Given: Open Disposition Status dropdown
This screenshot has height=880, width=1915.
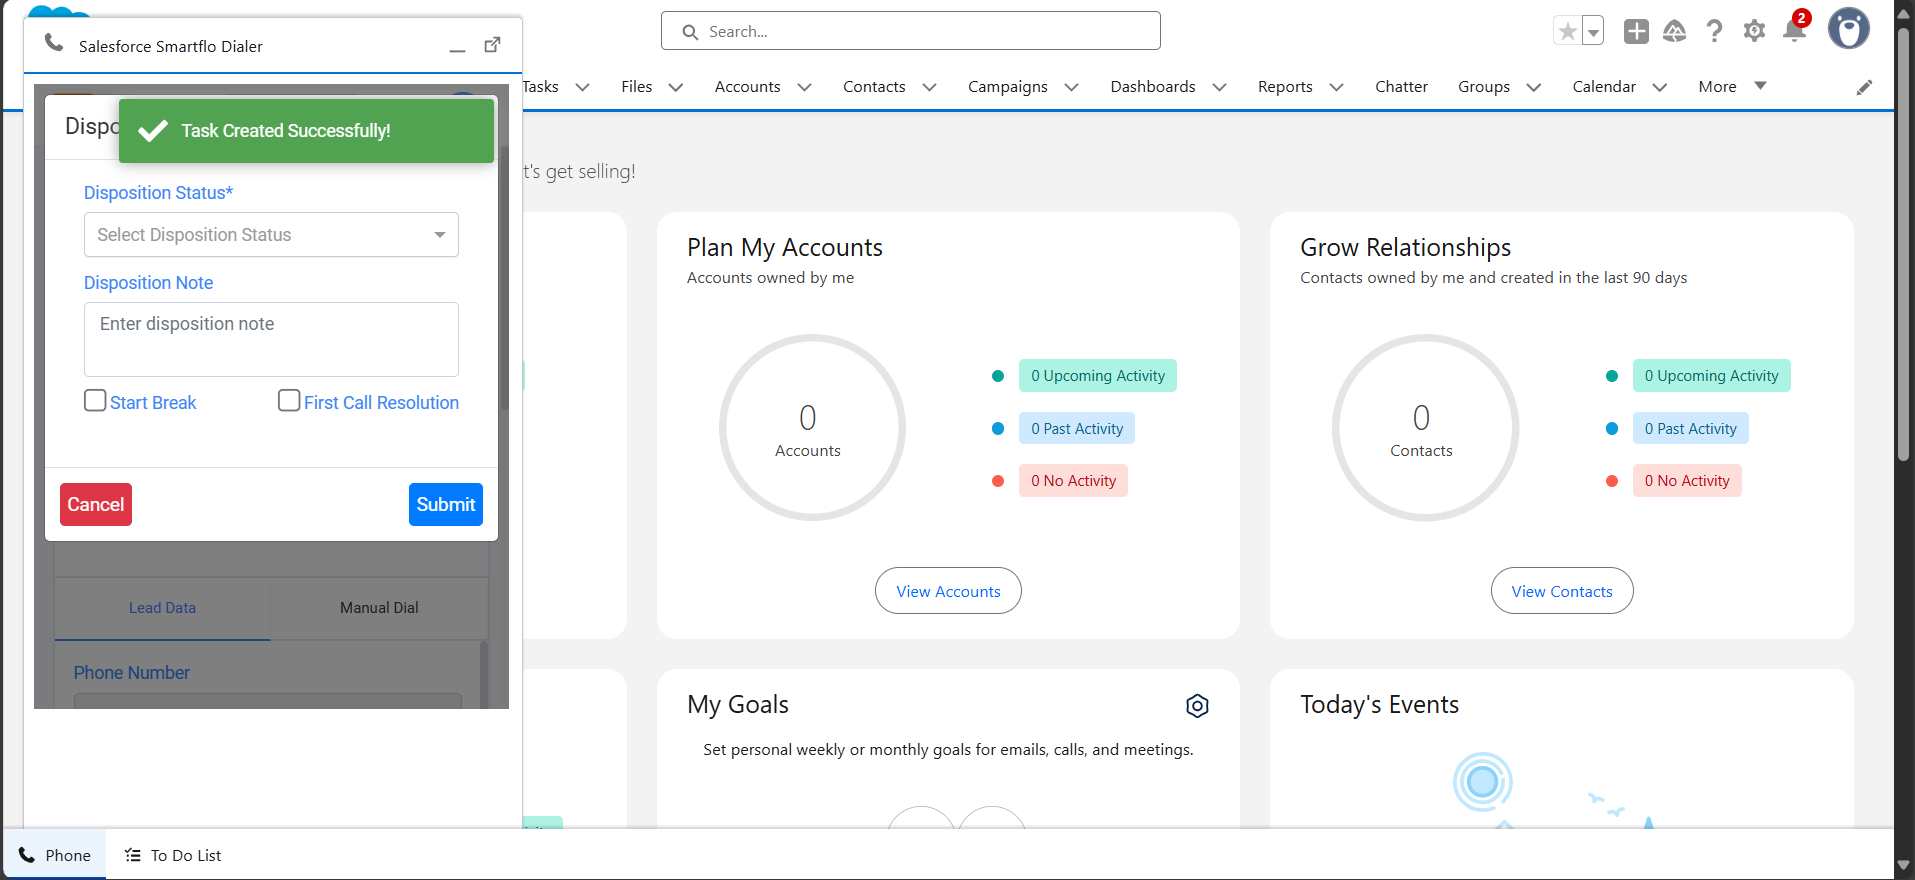Looking at the screenshot, I should [x=271, y=235].
